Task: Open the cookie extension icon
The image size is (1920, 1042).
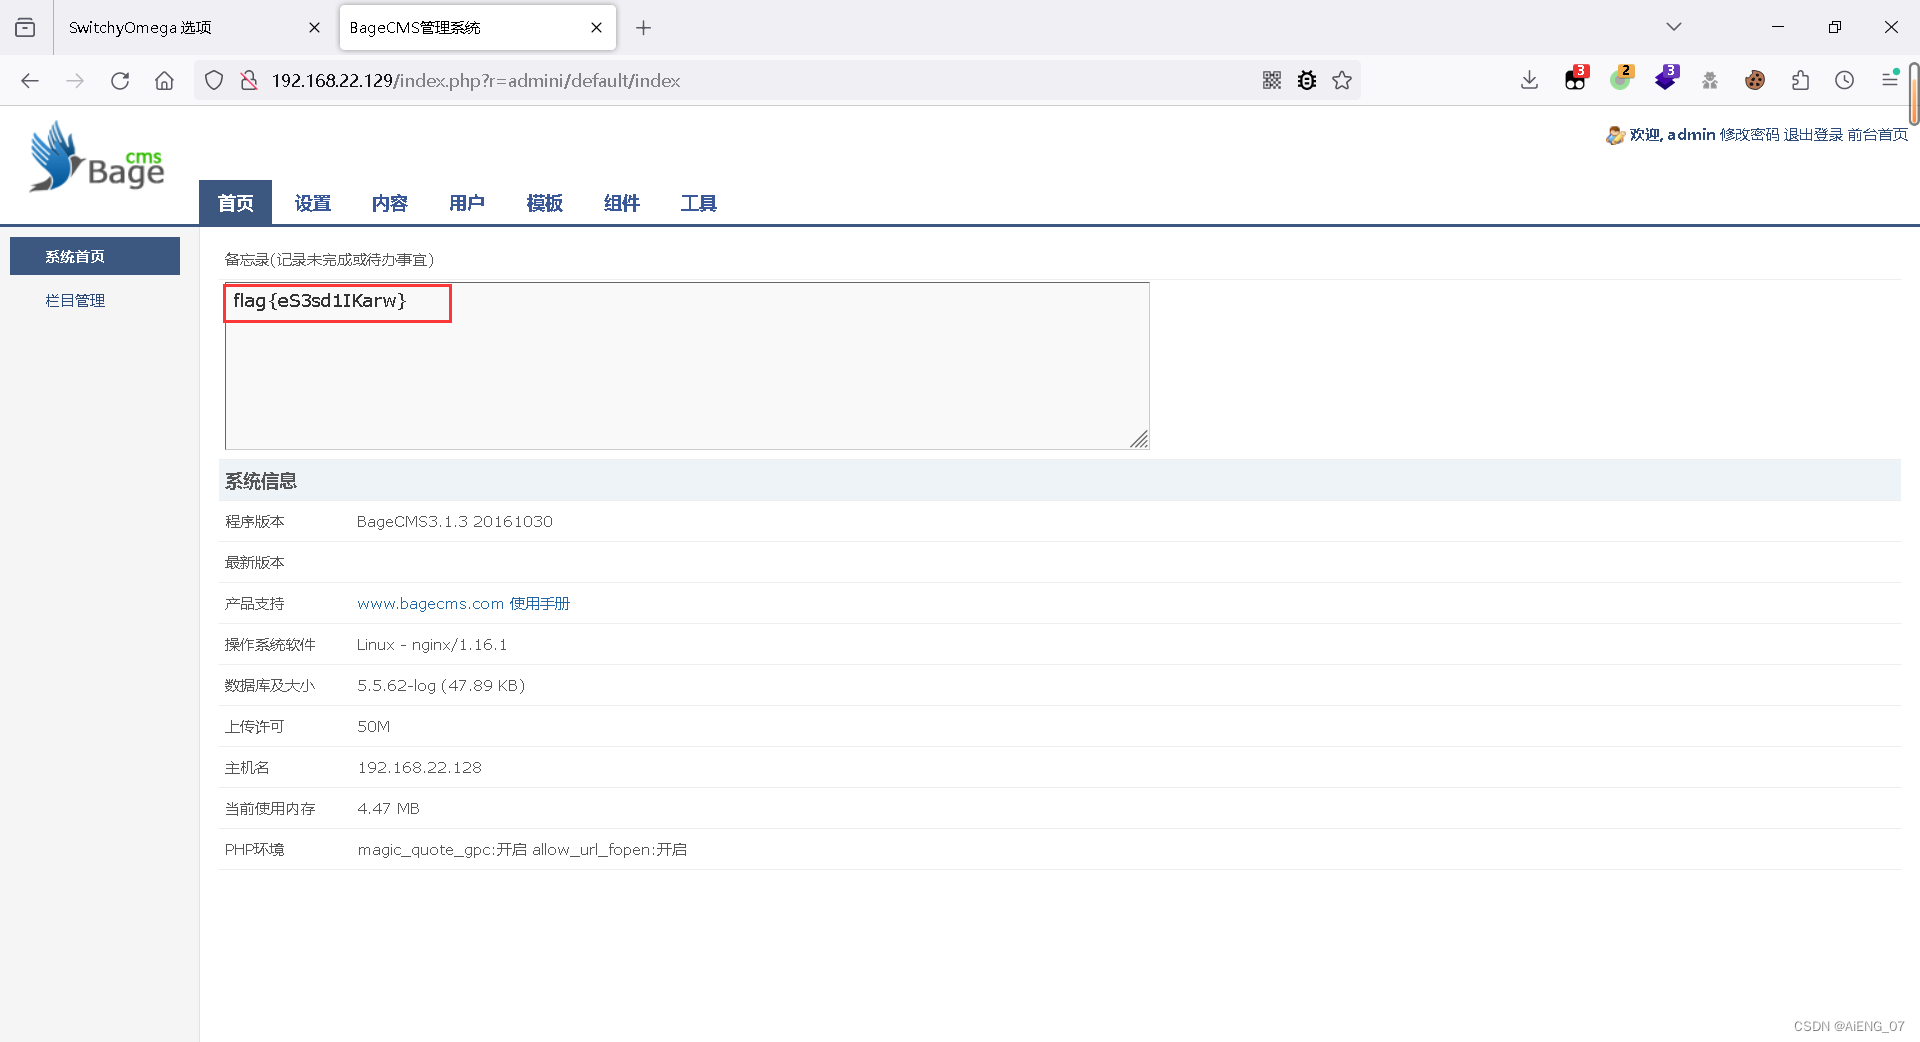Action: point(1755,80)
